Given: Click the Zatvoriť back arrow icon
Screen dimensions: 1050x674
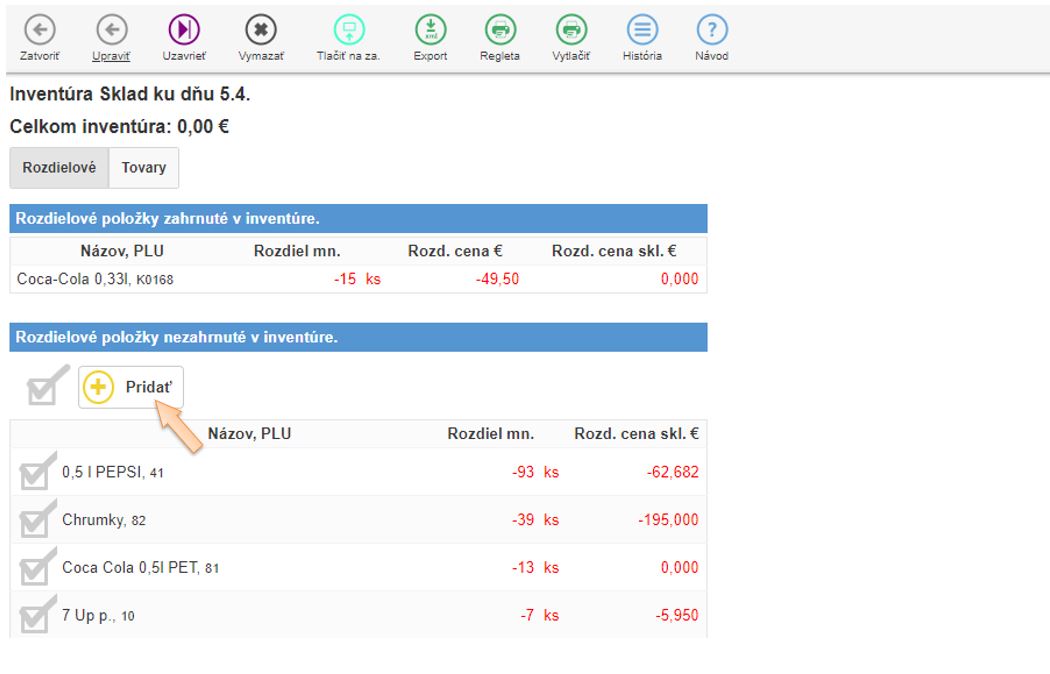Looking at the screenshot, I should click(x=40, y=30).
